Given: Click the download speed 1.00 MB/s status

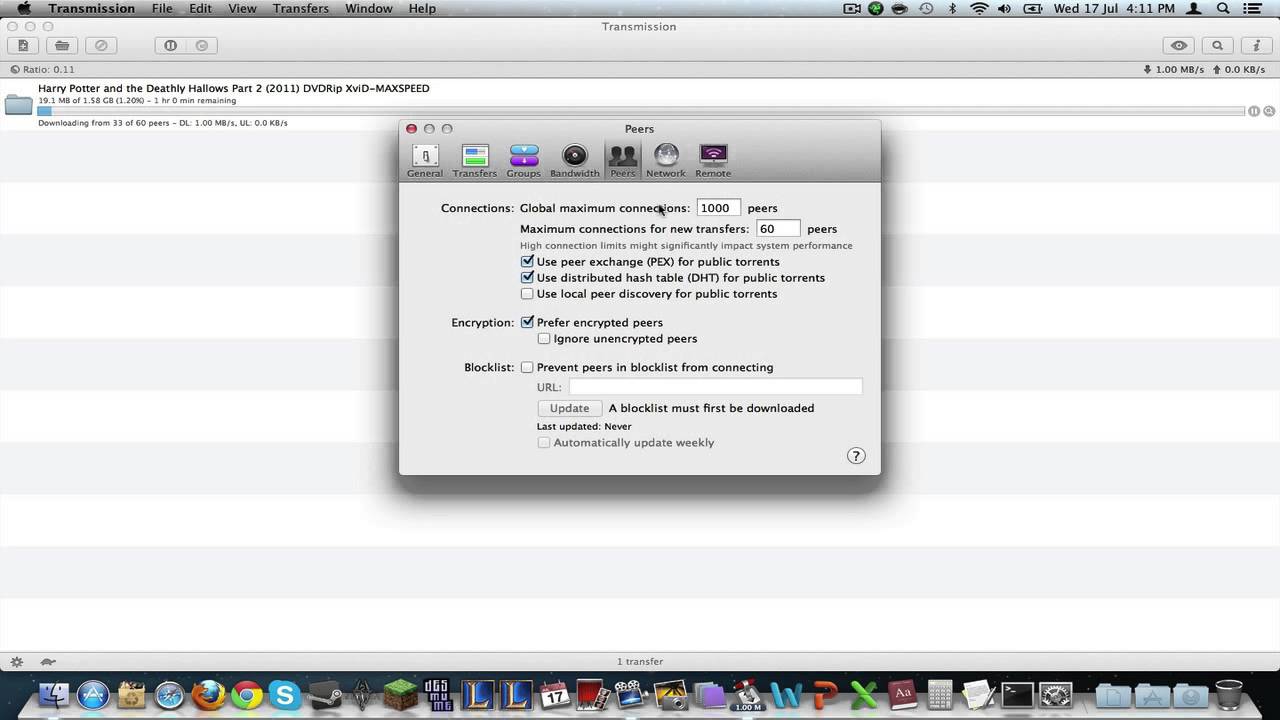Looking at the screenshot, I should [1174, 70].
